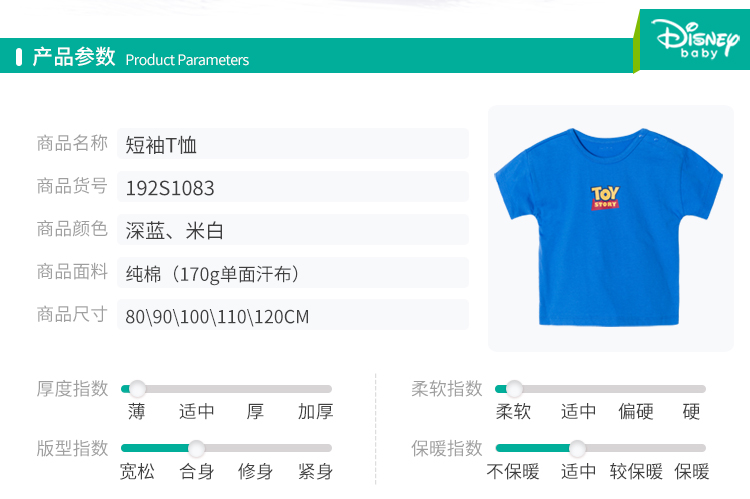Click the white marker in header bar

pos(19,57)
